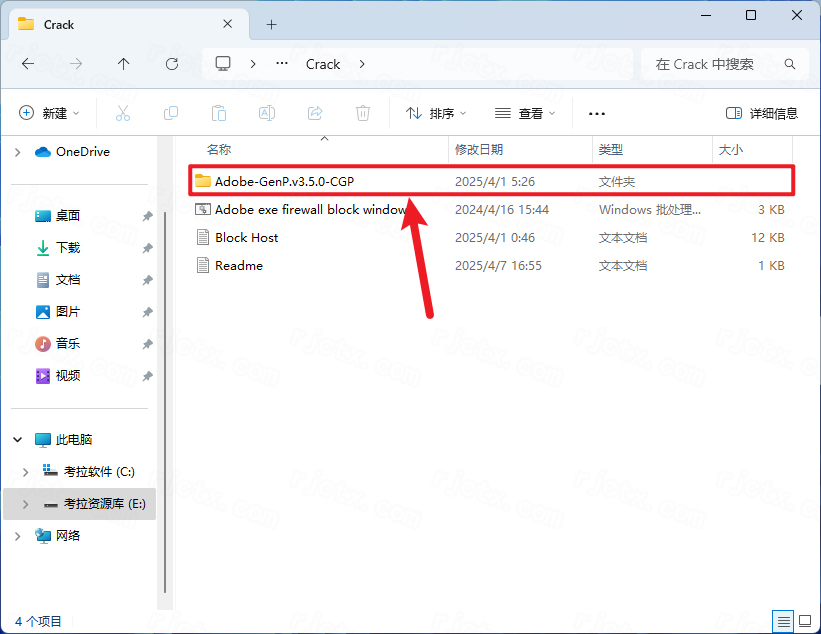Go up one folder level
Viewport: 821px width, 634px height.
coord(123,64)
